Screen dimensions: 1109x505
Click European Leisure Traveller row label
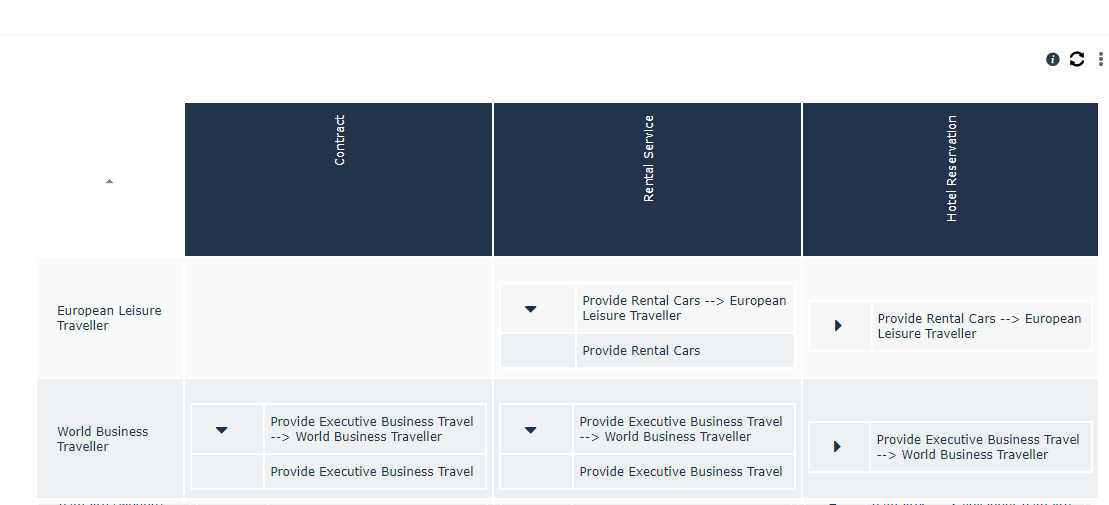[x=109, y=318]
